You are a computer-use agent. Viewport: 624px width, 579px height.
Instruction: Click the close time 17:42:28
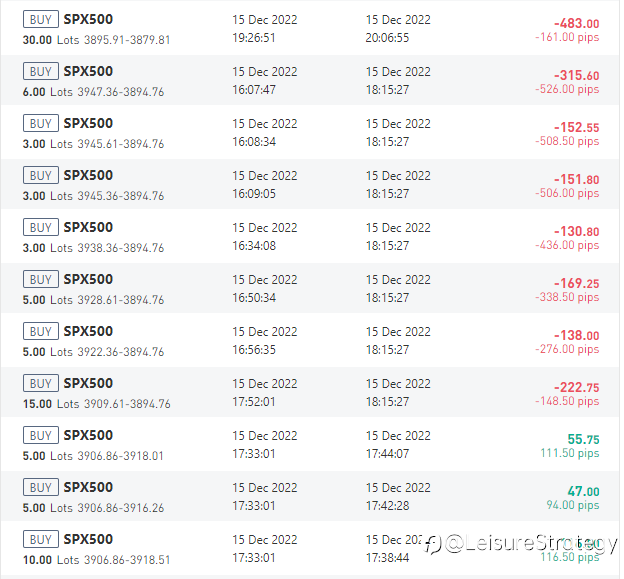[387, 506]
